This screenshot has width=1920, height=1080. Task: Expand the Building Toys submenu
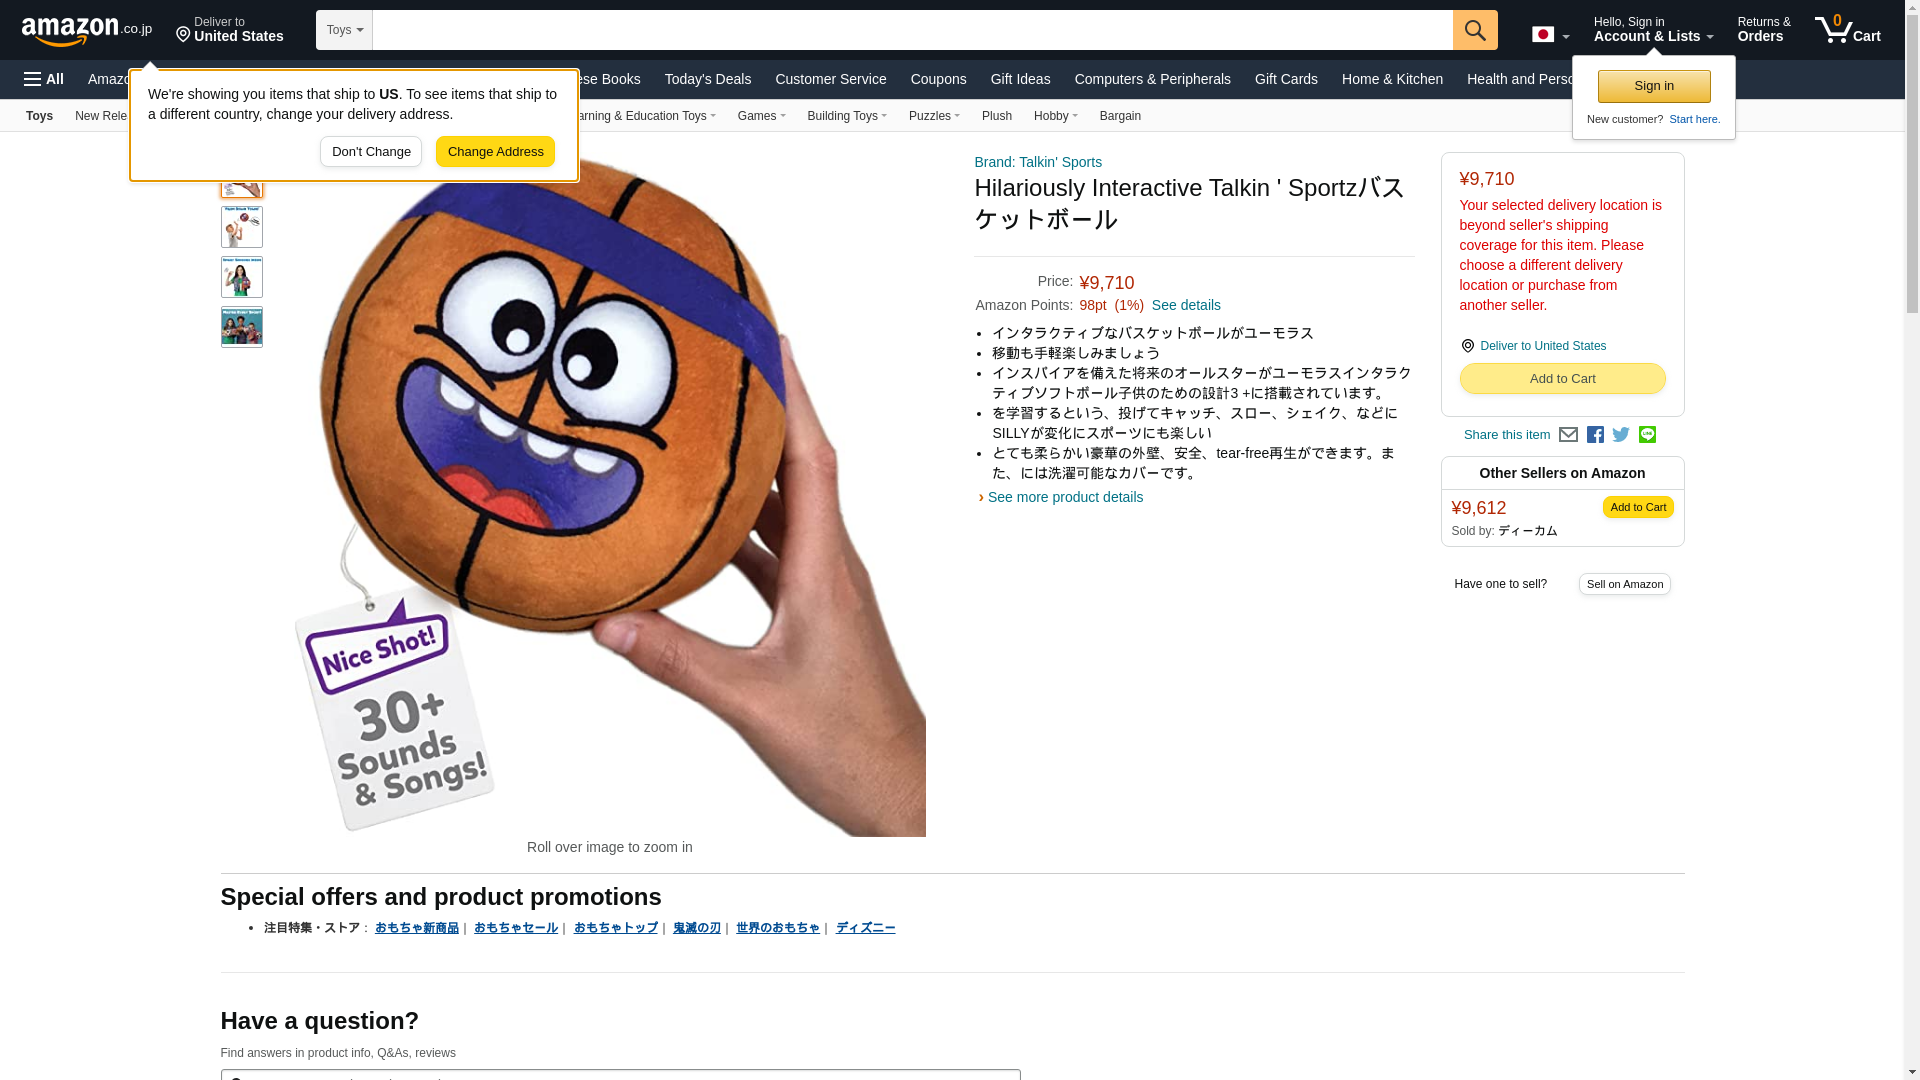(x=847, y=116)
